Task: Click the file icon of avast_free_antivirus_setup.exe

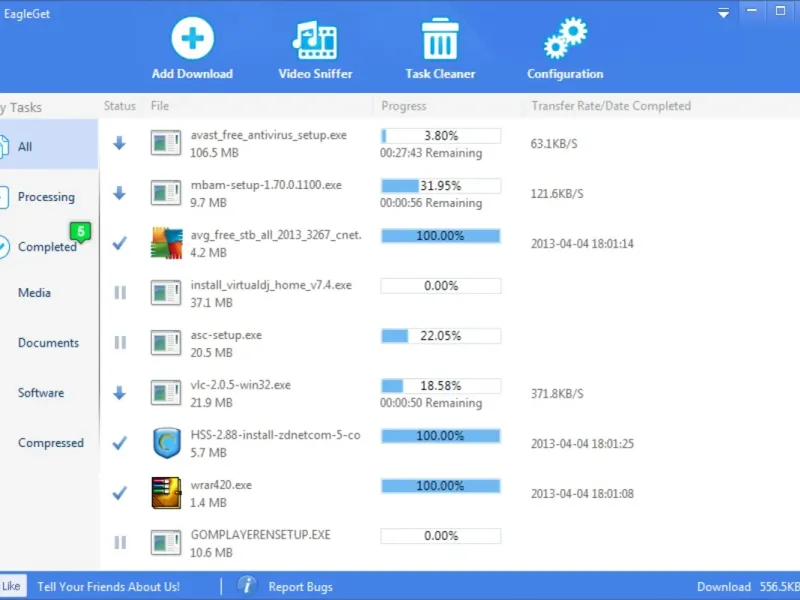Action: (166, 143)
